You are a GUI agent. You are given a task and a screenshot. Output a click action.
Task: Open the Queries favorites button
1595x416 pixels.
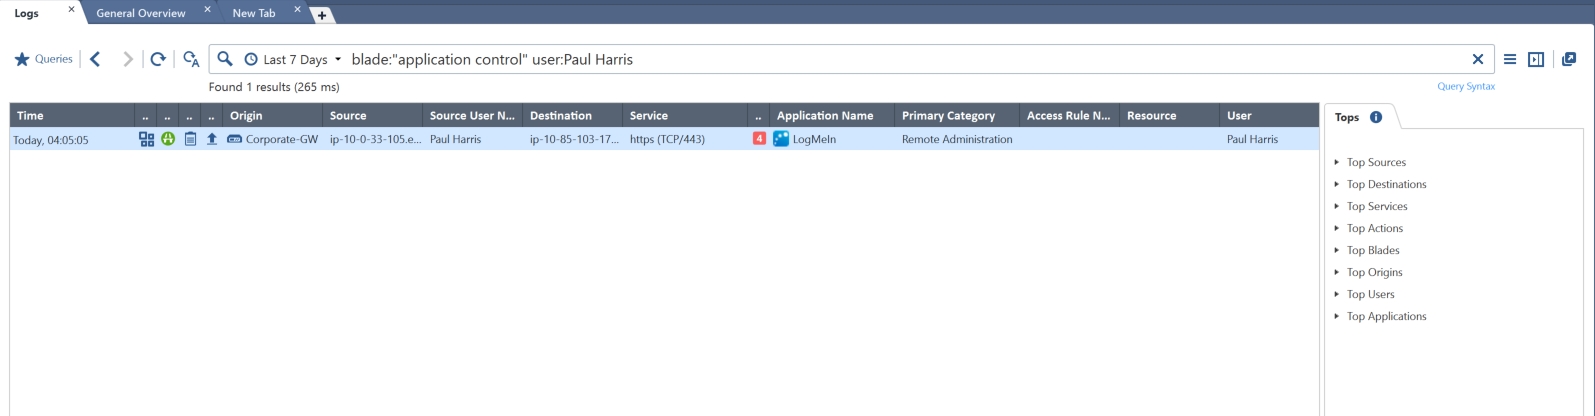pyautogui.click(x=44, y=60)
